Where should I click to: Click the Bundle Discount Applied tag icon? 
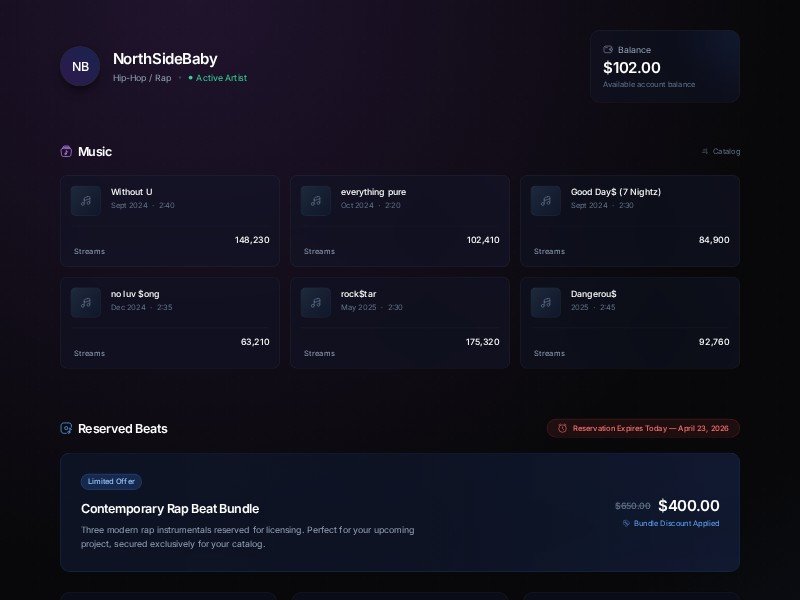click(627, 523)
